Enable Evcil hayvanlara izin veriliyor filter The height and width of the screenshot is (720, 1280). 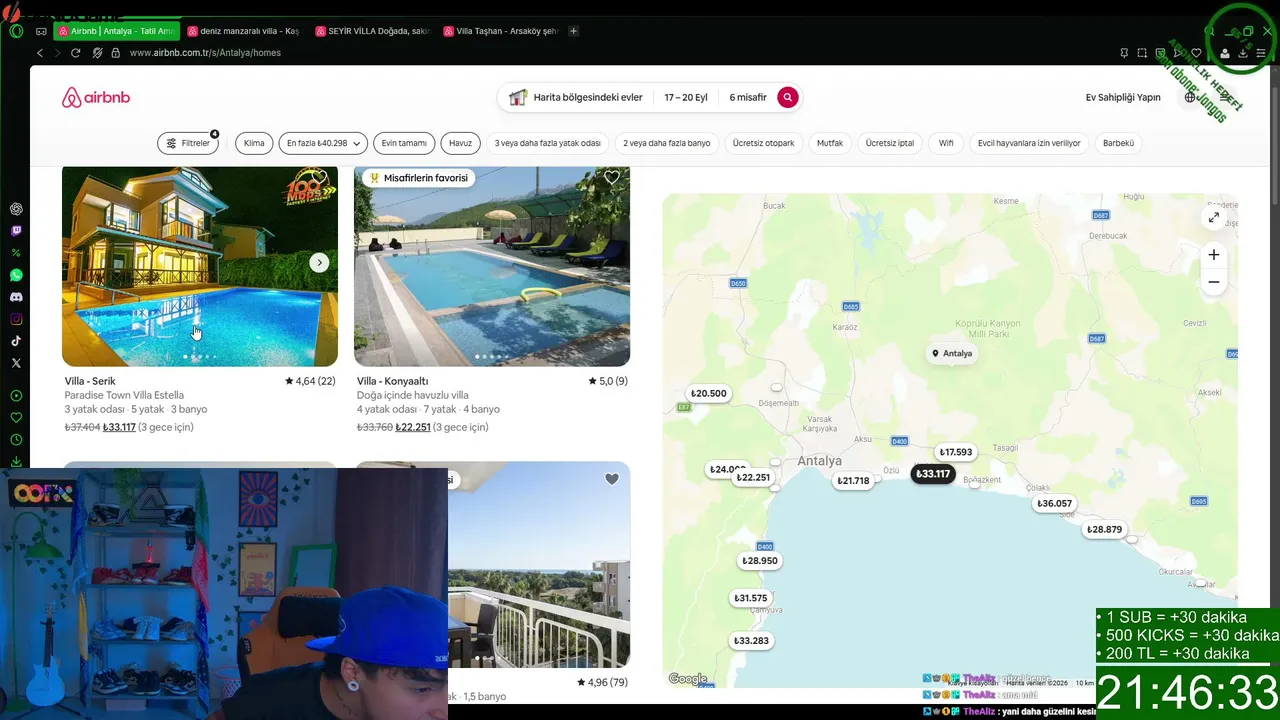click(1029, 143)
